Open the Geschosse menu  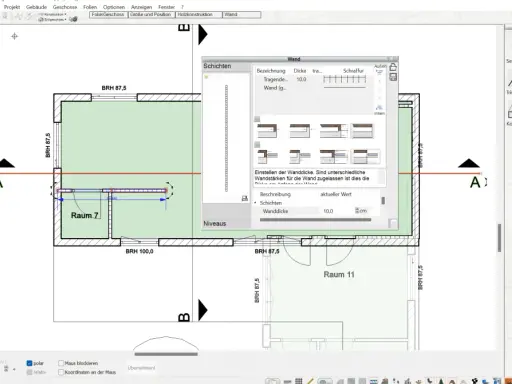[x=65, y=7]
